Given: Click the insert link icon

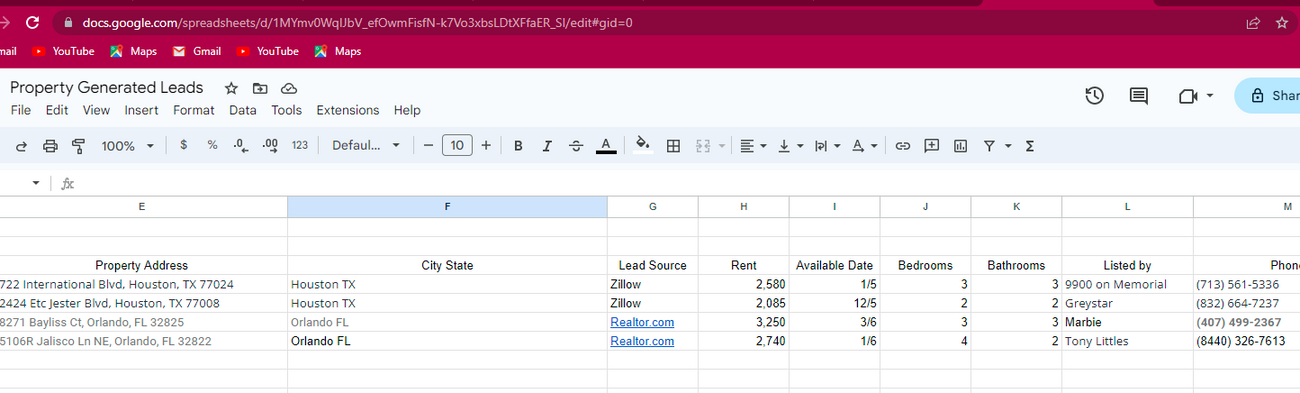Looking at the screenshot, I should [902, 146].
